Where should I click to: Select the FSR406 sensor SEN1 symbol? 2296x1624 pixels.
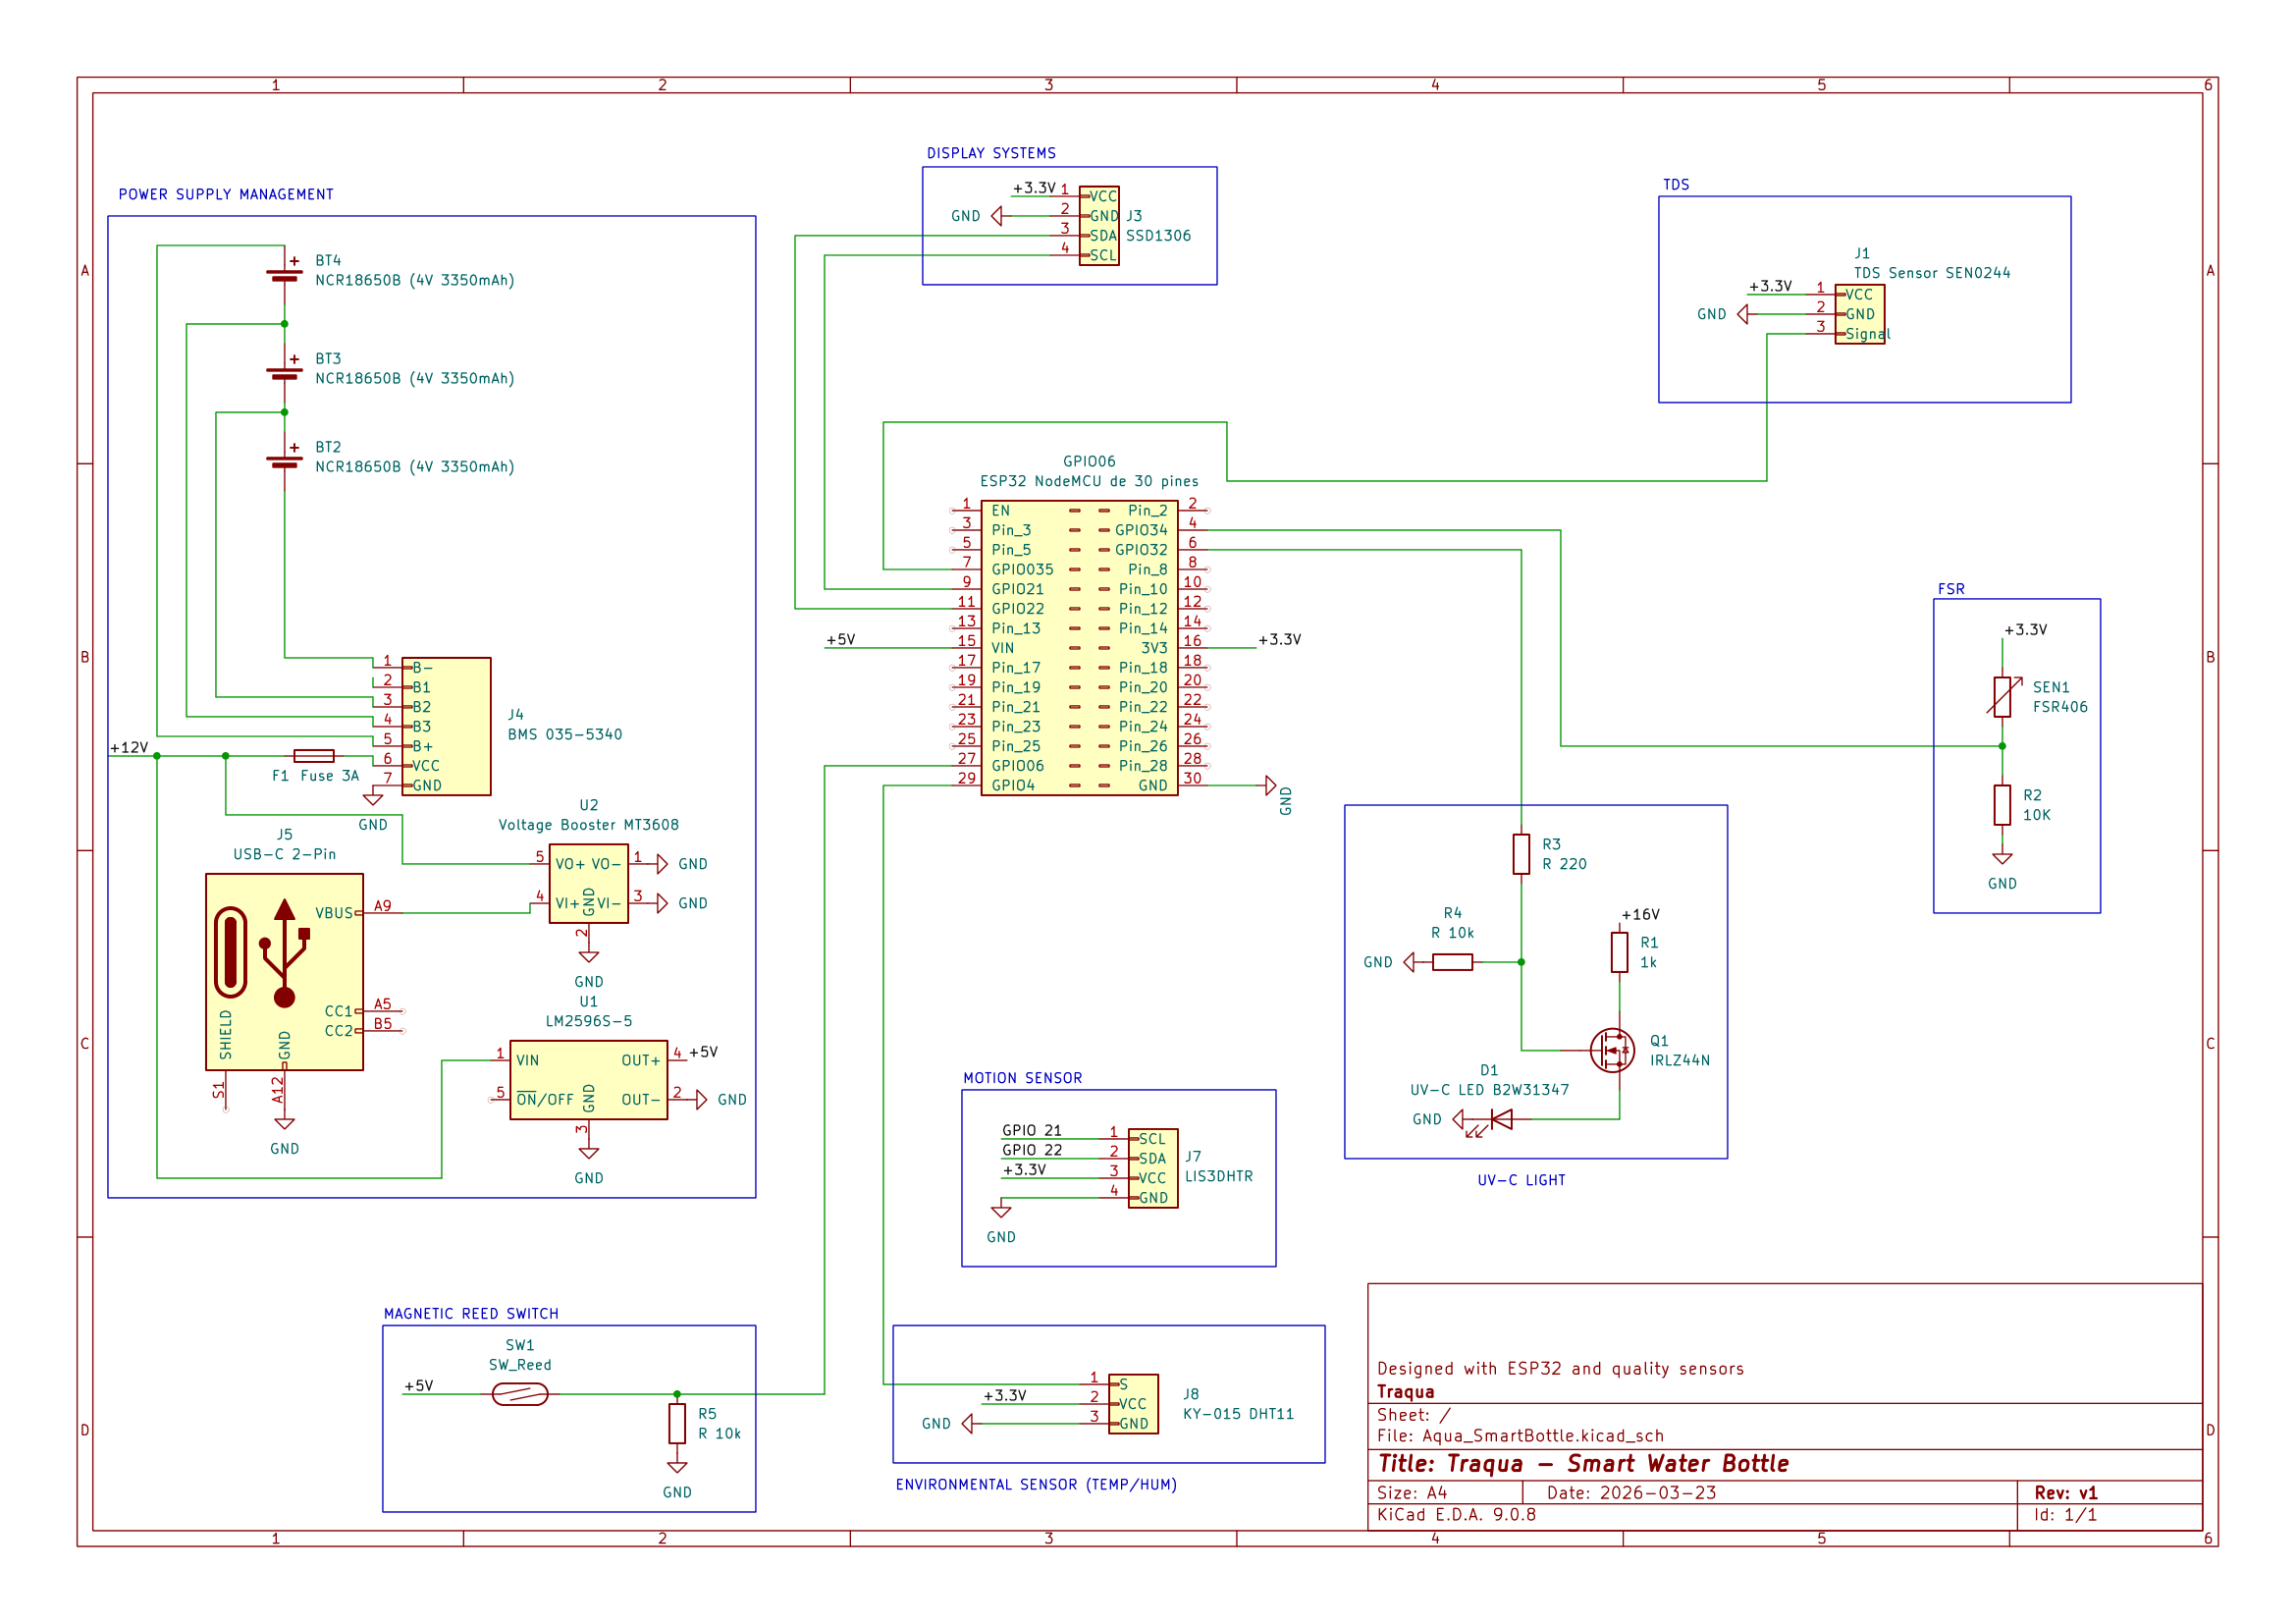pos(2001,697)
